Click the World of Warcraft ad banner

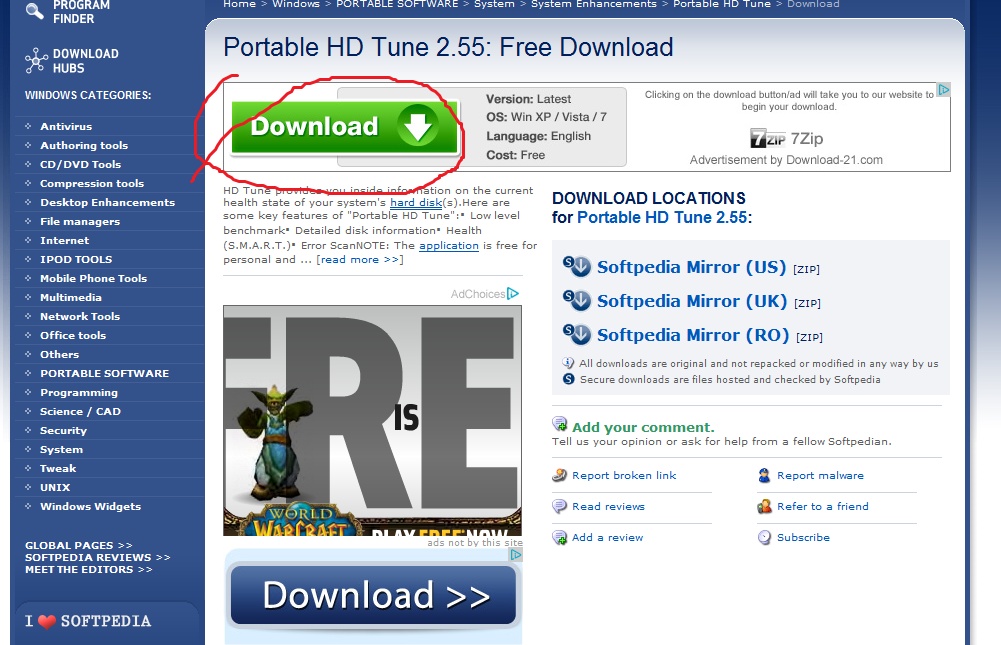[x=372, y=420]
